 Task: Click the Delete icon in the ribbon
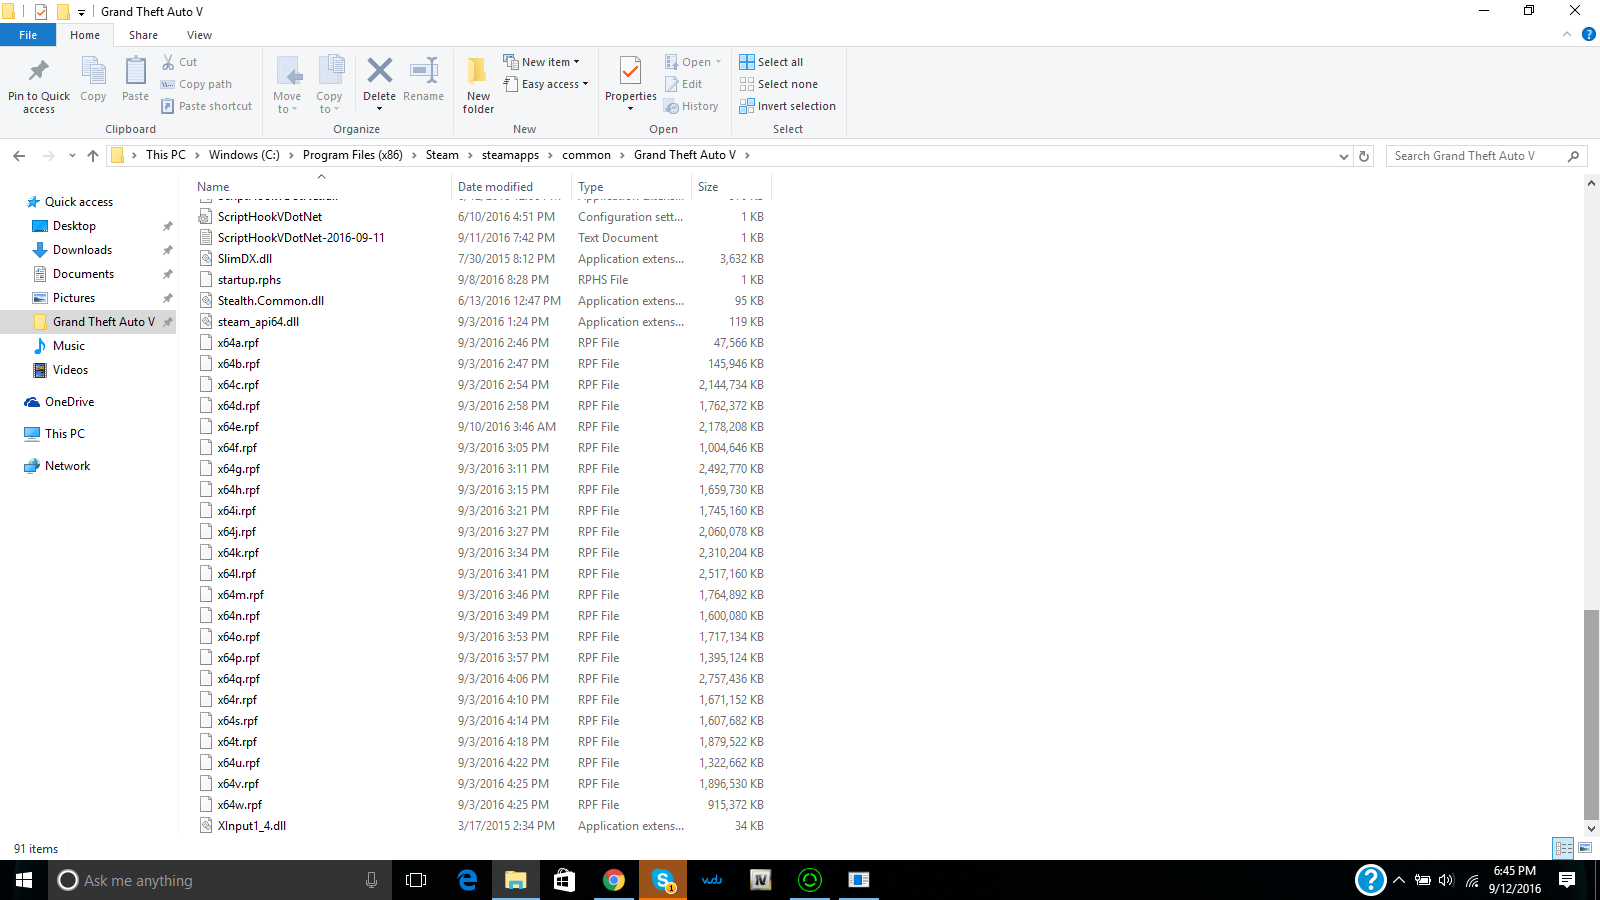click(379, 72)
